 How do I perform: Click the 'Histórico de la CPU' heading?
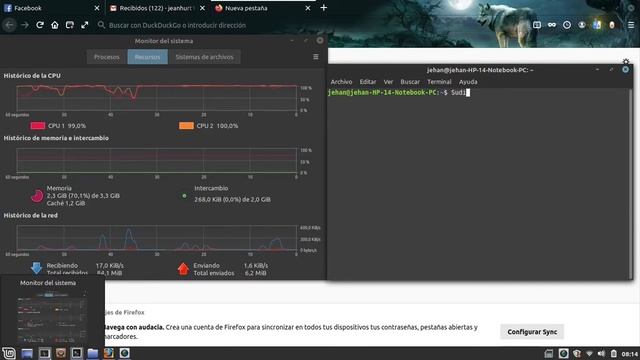32,76
